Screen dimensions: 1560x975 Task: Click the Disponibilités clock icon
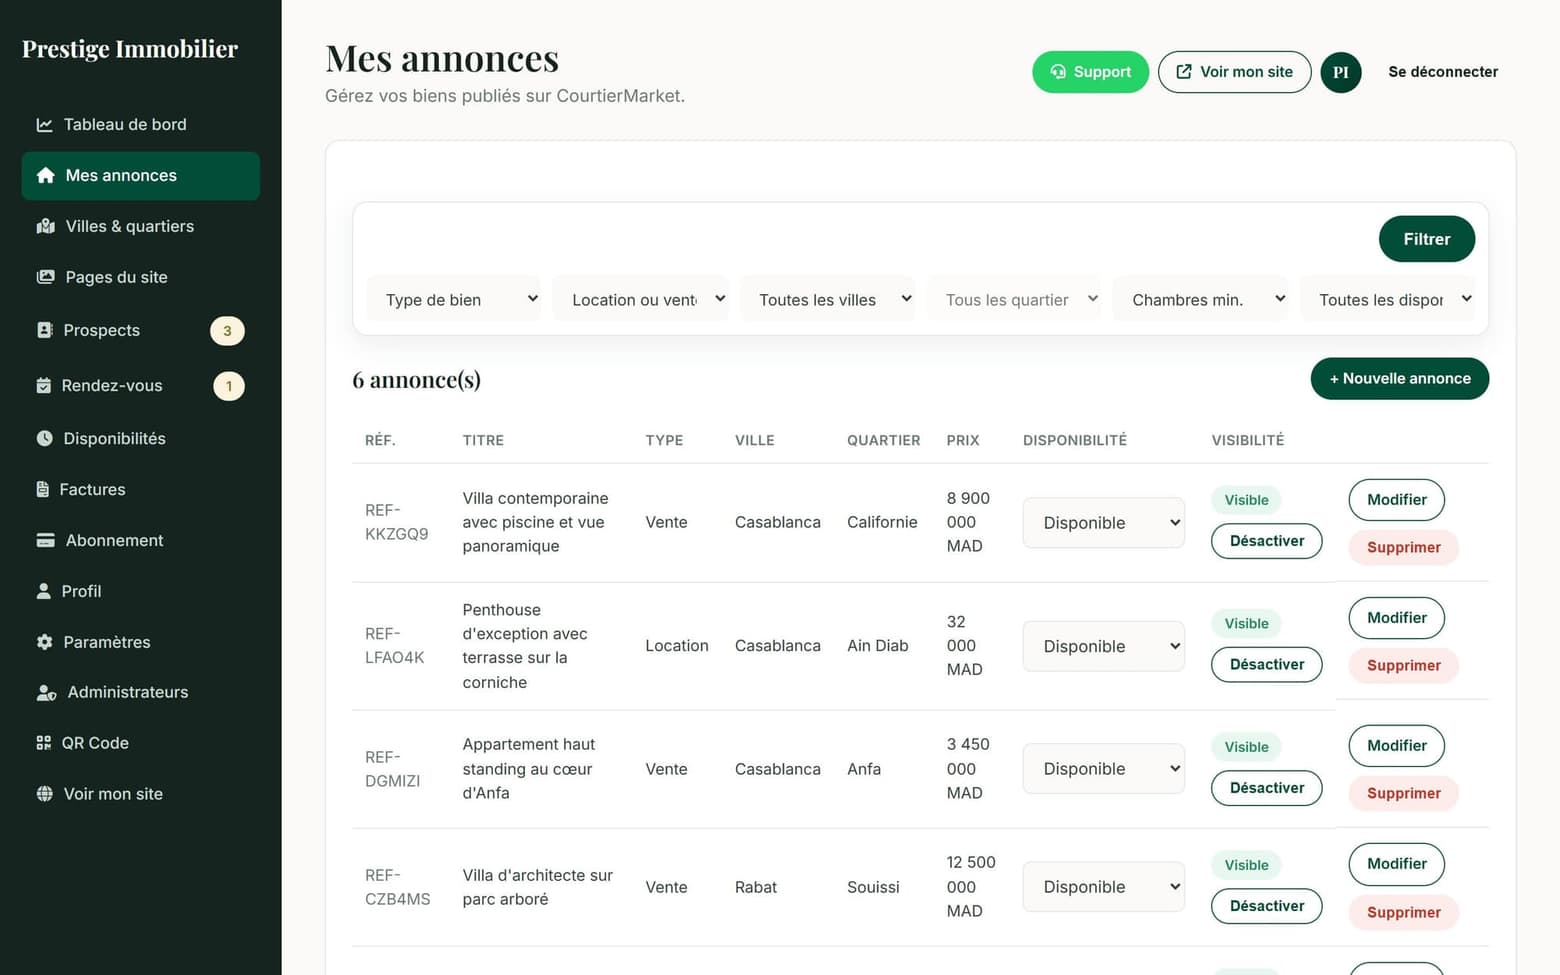pyautogui.click(x=44, y=438)
